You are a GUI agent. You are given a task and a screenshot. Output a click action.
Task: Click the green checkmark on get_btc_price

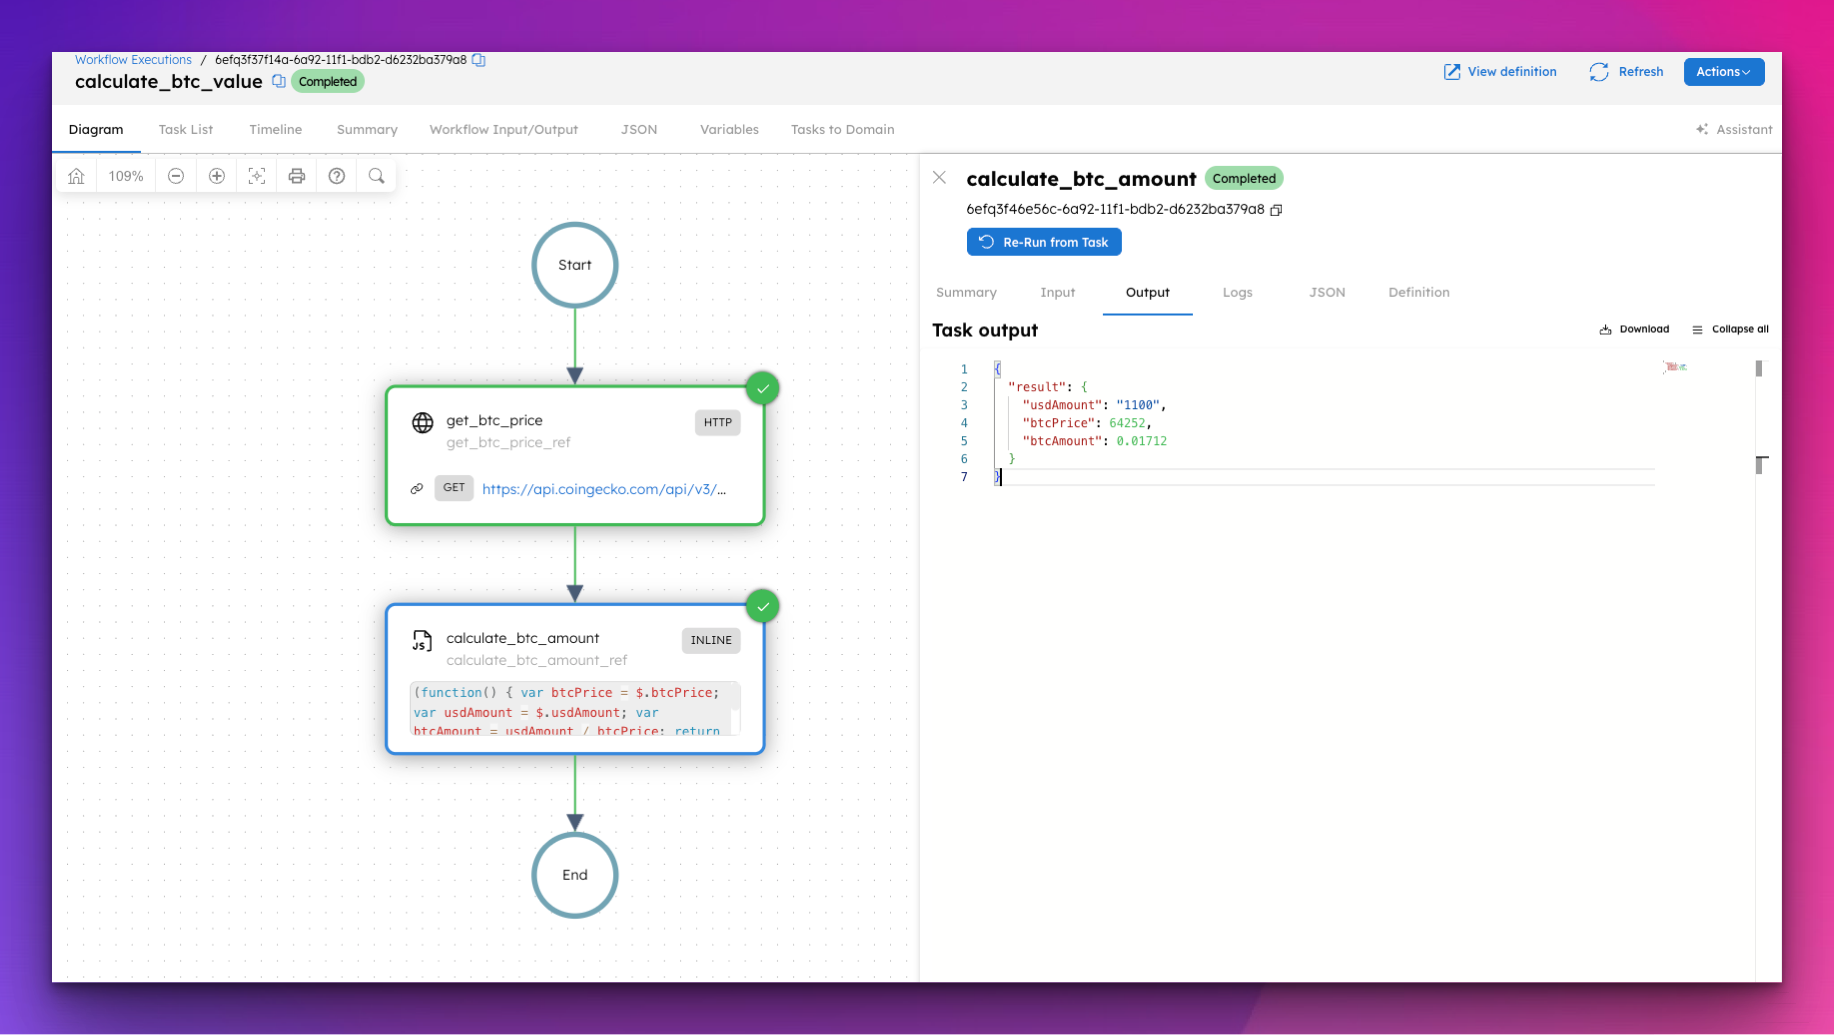(763, 388)
